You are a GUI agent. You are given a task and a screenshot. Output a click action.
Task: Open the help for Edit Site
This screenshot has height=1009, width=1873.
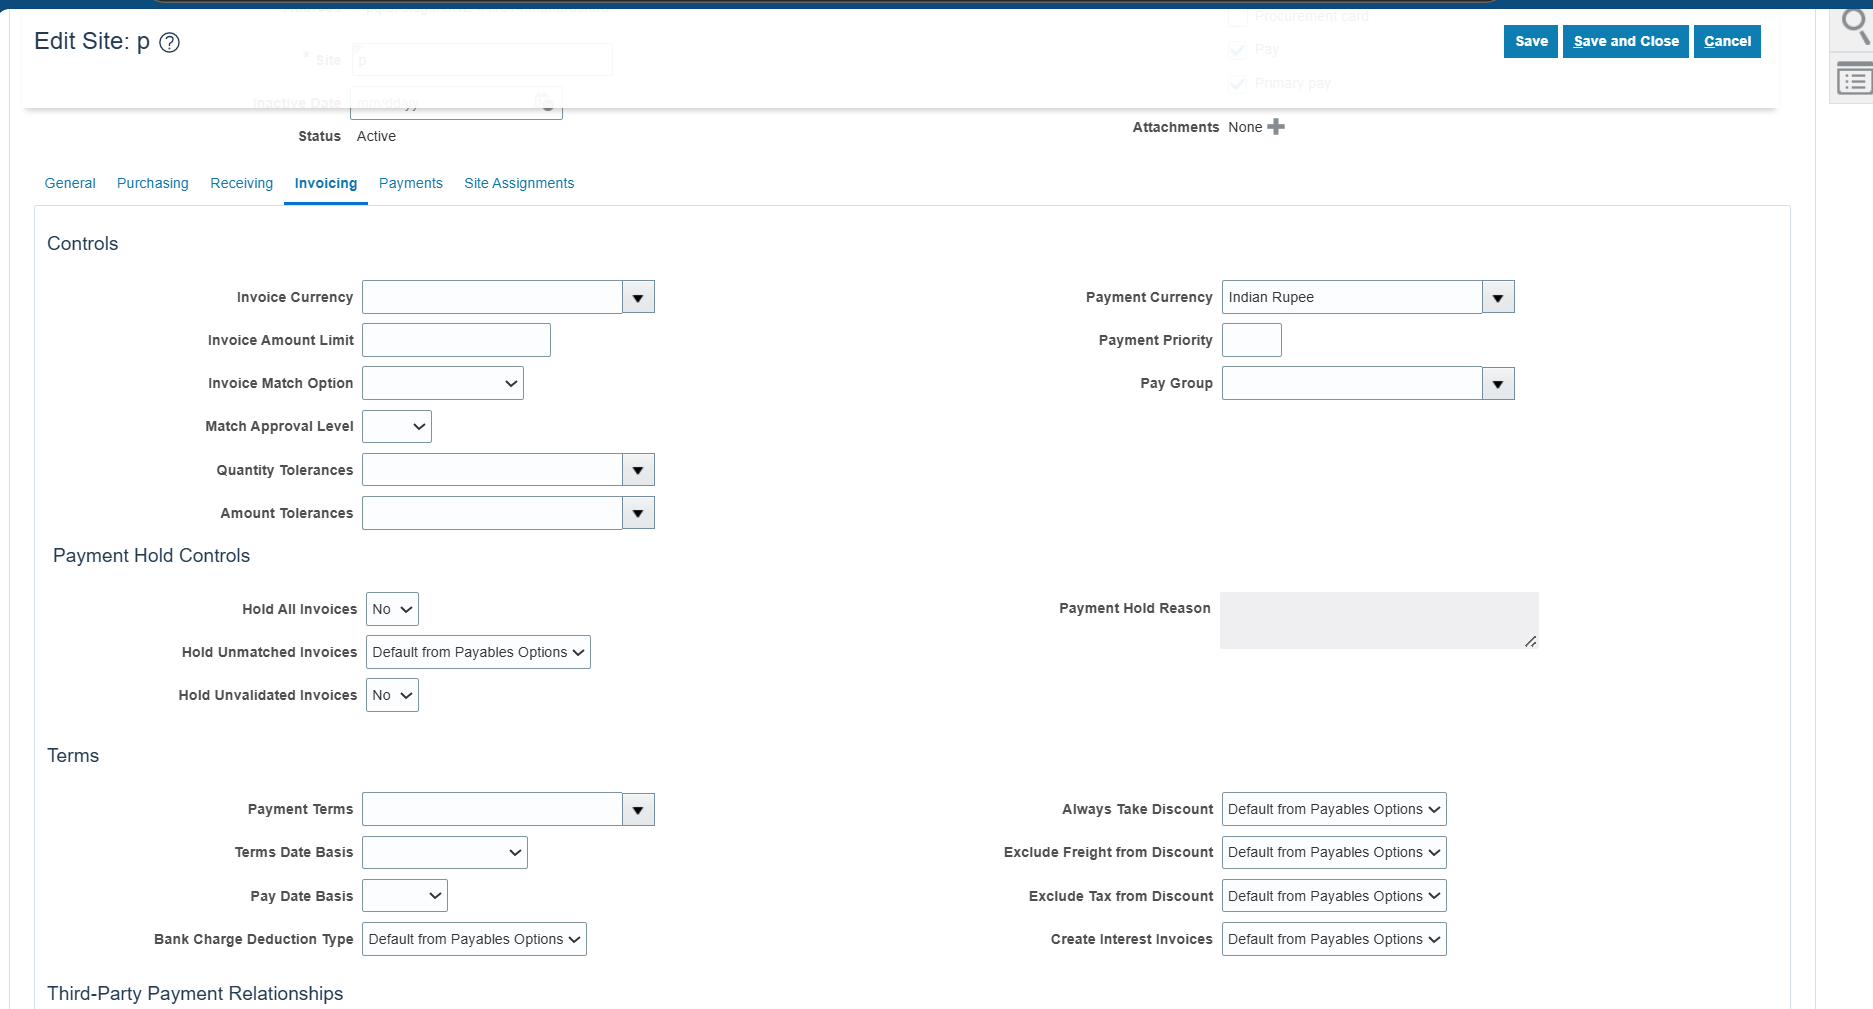tap(170, 42)
